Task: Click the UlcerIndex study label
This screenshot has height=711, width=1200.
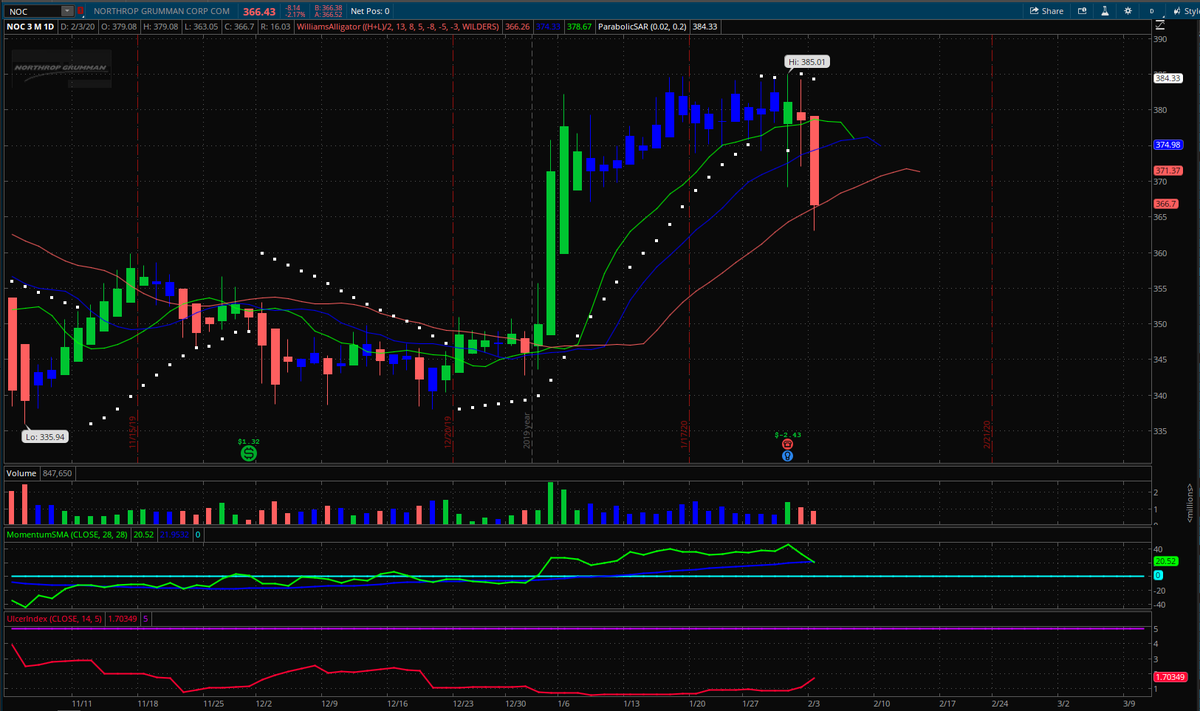Action: point(53,621)
